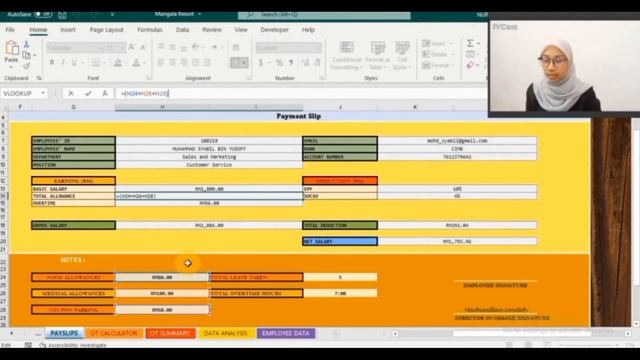
Task: Click the Increase Decimal icon
Action: coord(305,63)
